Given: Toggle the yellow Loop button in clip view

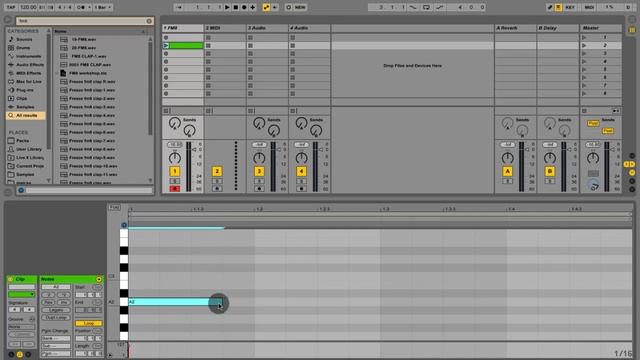Looking at the screenshot, I should point(89,323).
